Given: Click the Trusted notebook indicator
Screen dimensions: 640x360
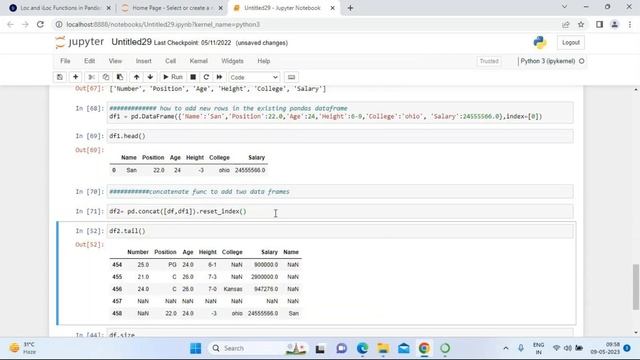Looking at the screenshot, I should tap(489, 61).
